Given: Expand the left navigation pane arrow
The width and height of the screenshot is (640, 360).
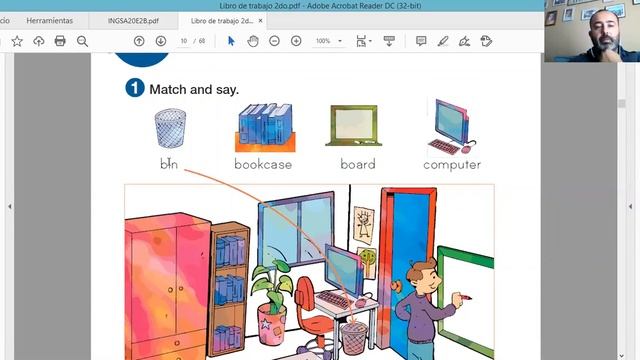Looking at the screenshot, I should click(9, 207).
